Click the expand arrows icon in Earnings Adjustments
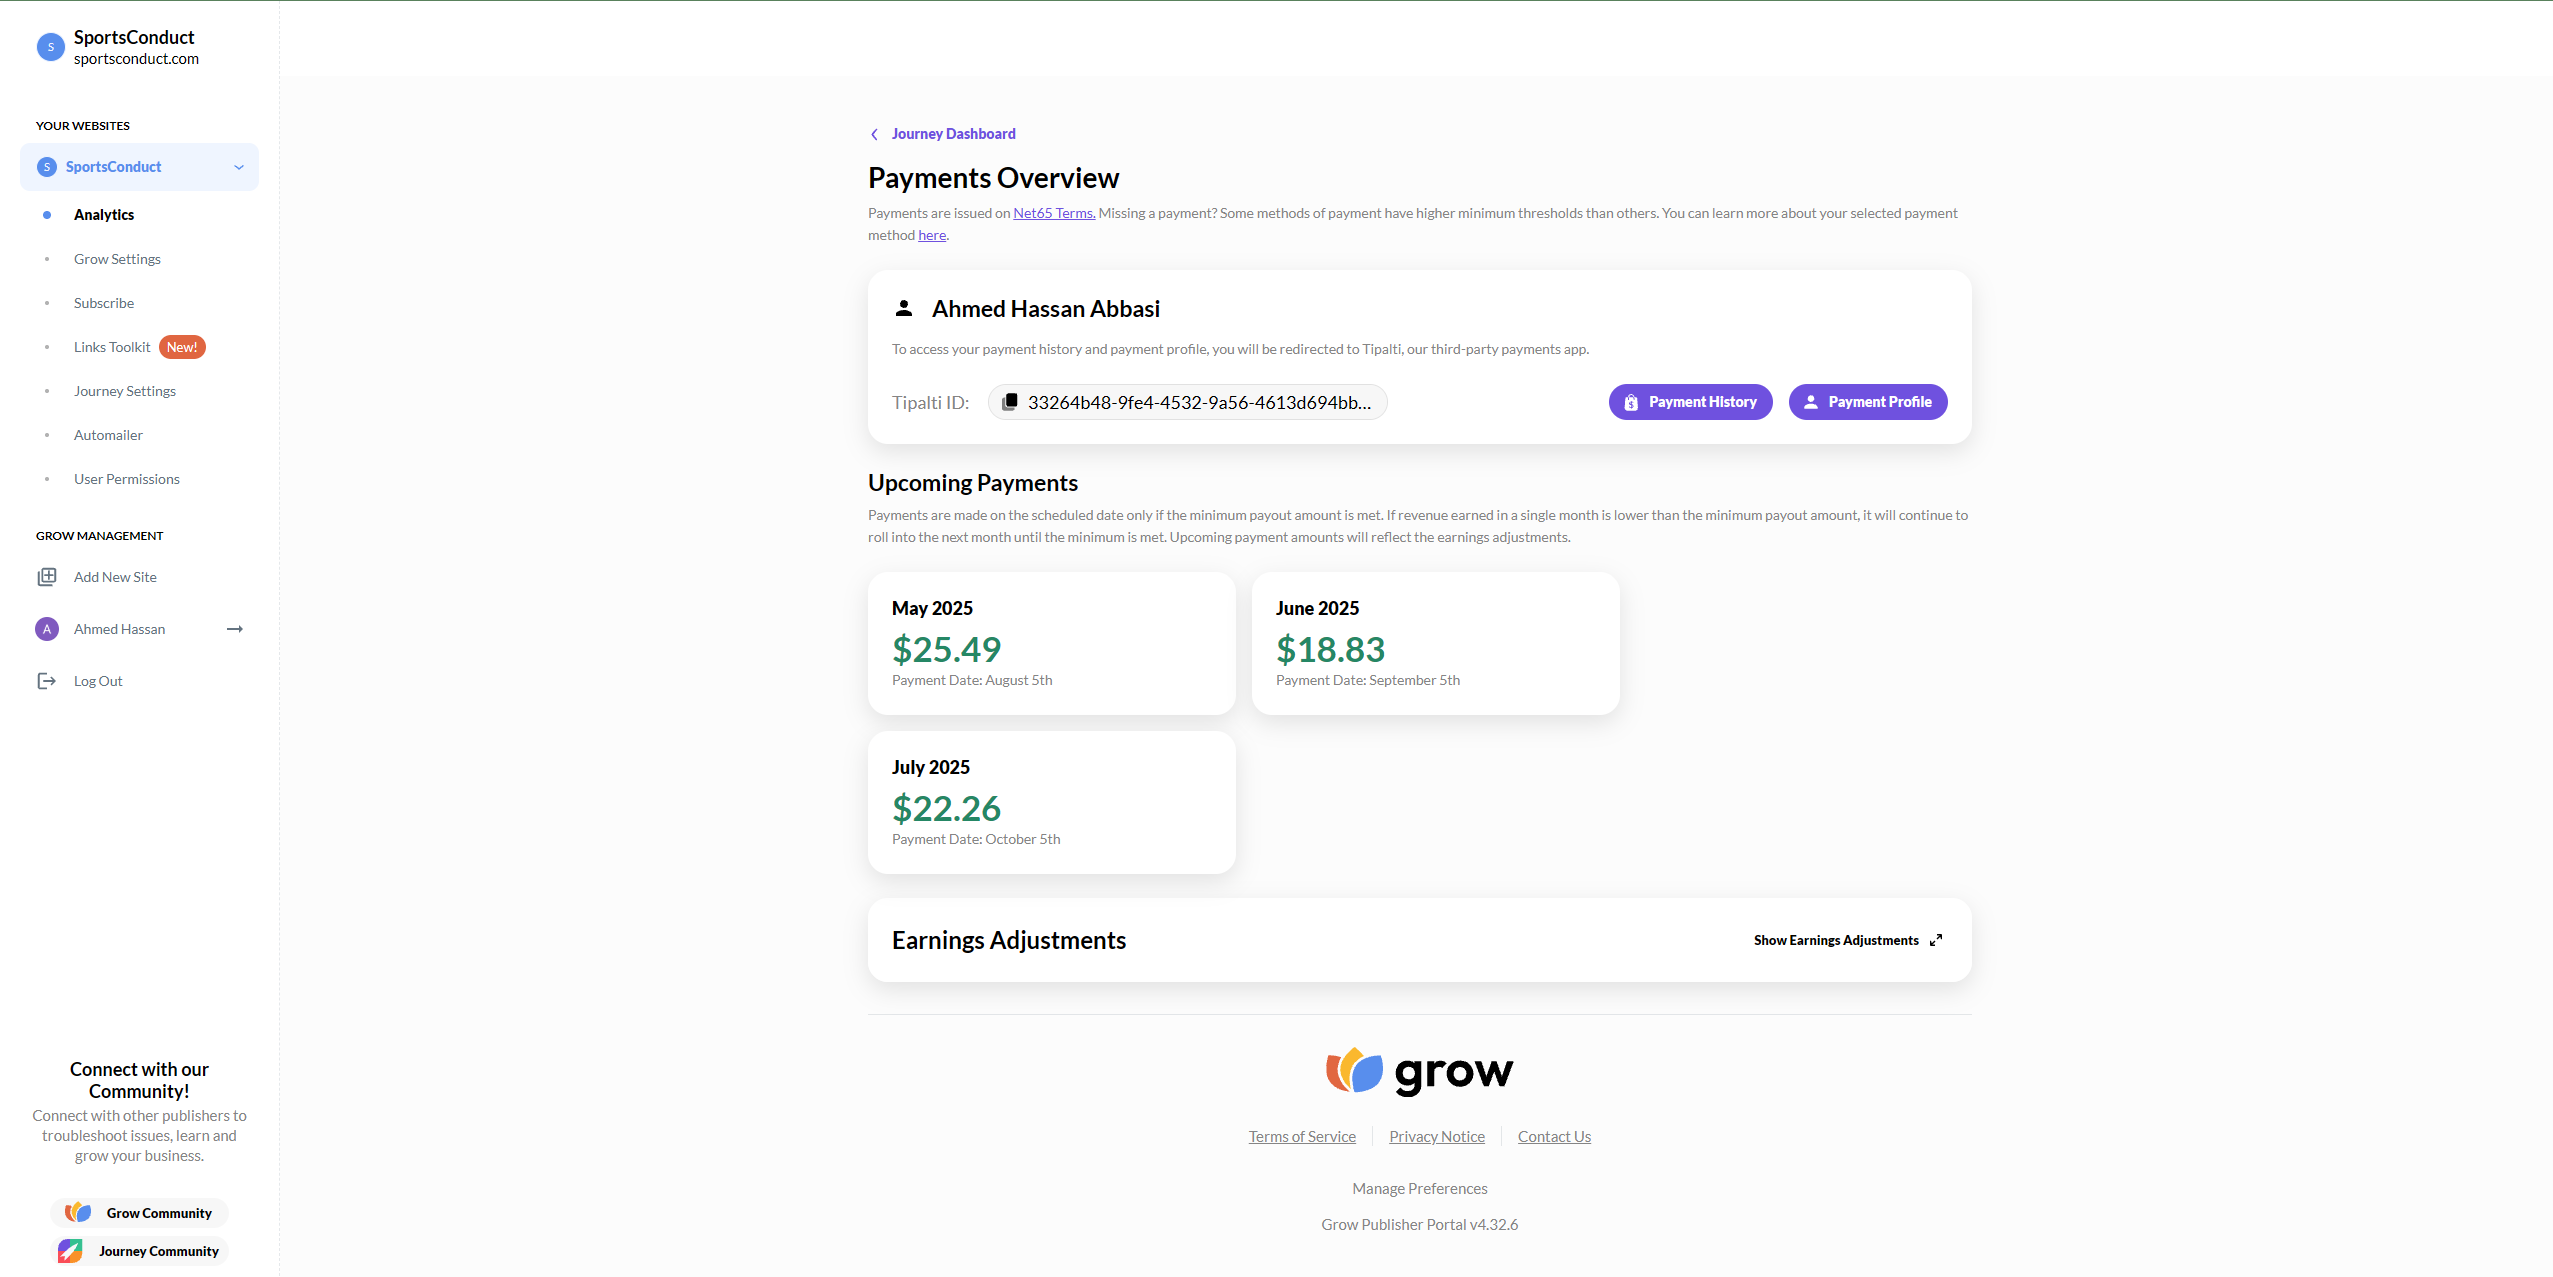Image resolution: width=2553 pixels, height=1277 pixels. click(x=1936, y=940)
